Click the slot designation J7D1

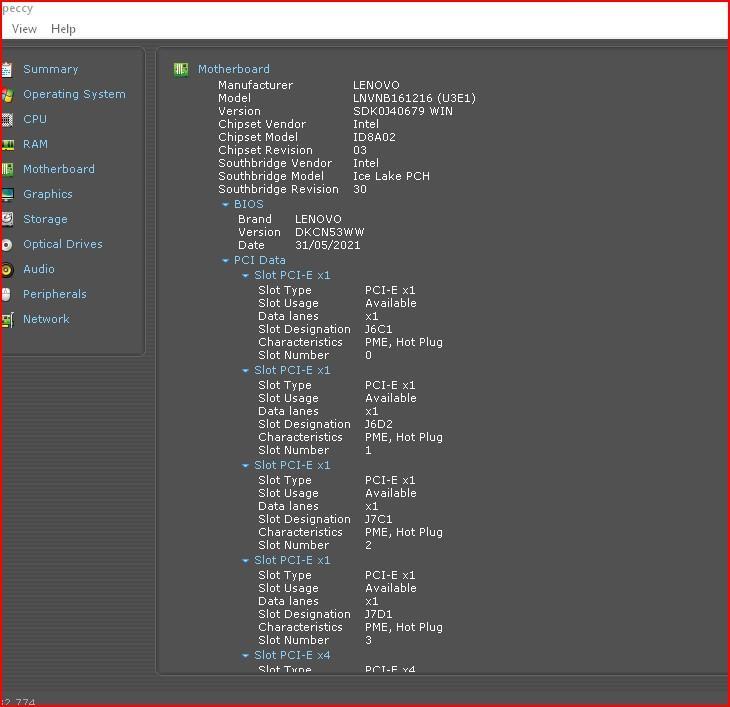tap(379, 614)
